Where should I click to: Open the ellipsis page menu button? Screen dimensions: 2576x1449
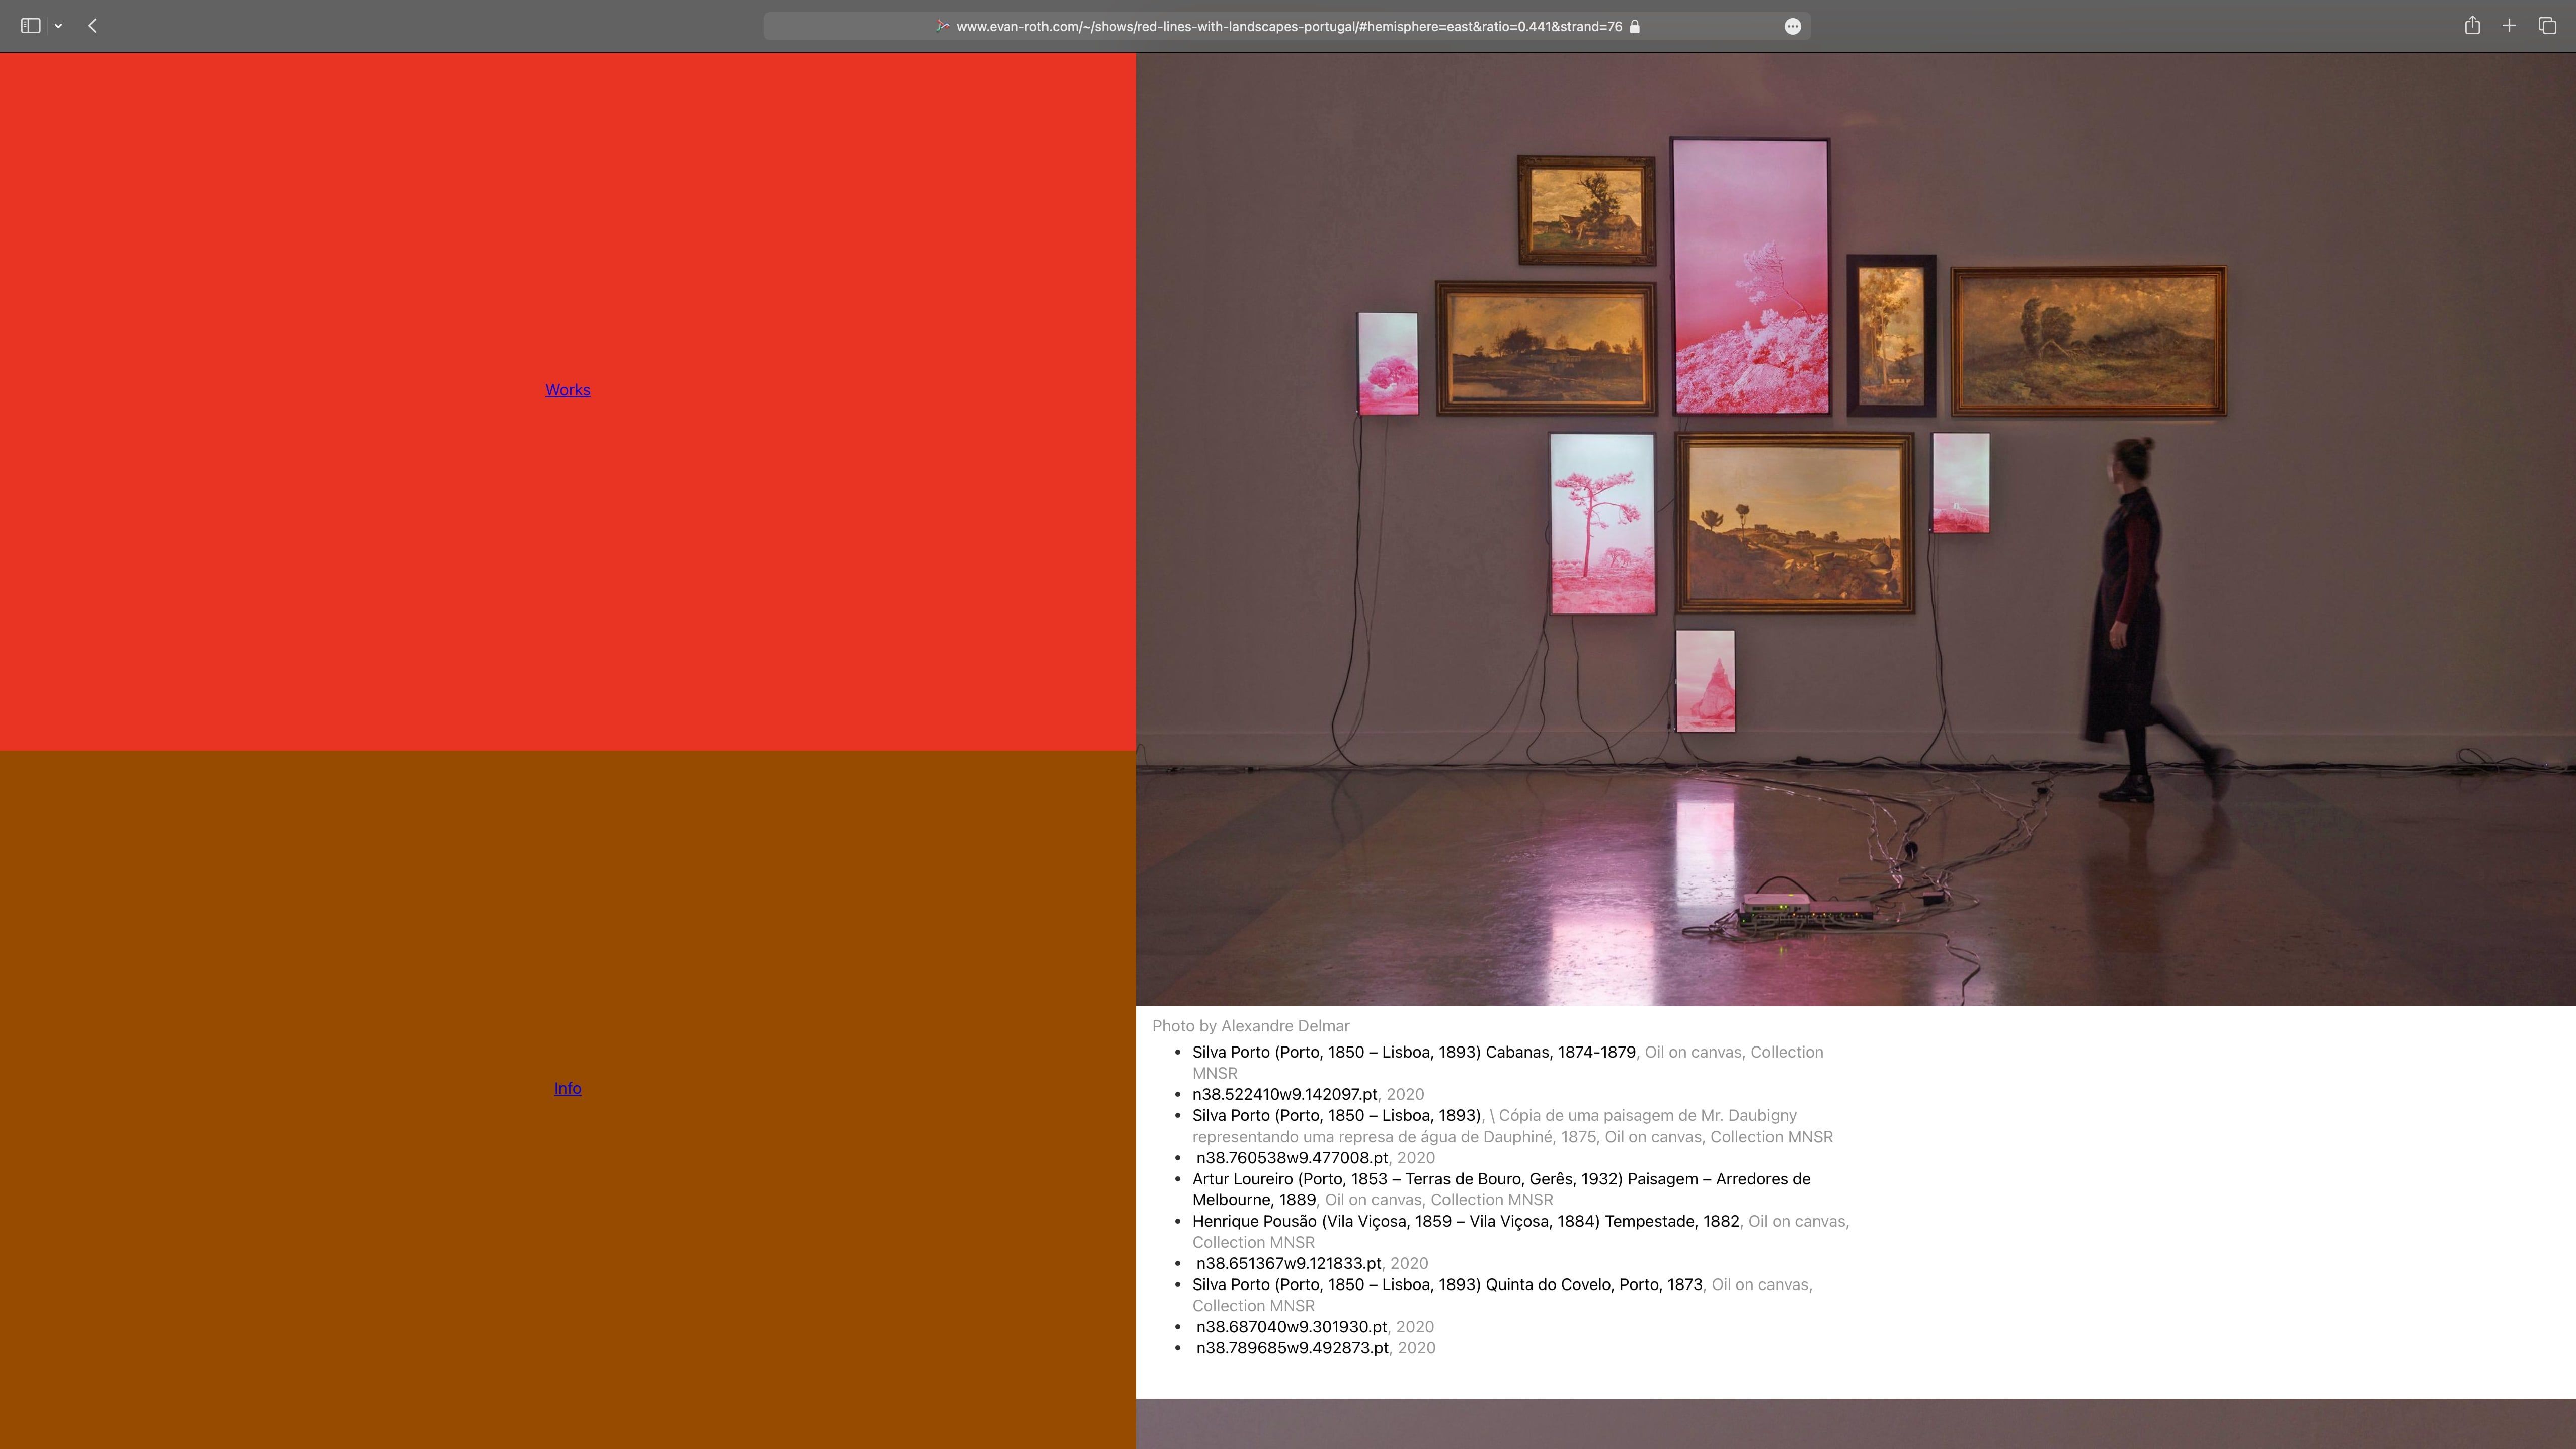(x=1792, y=27)
